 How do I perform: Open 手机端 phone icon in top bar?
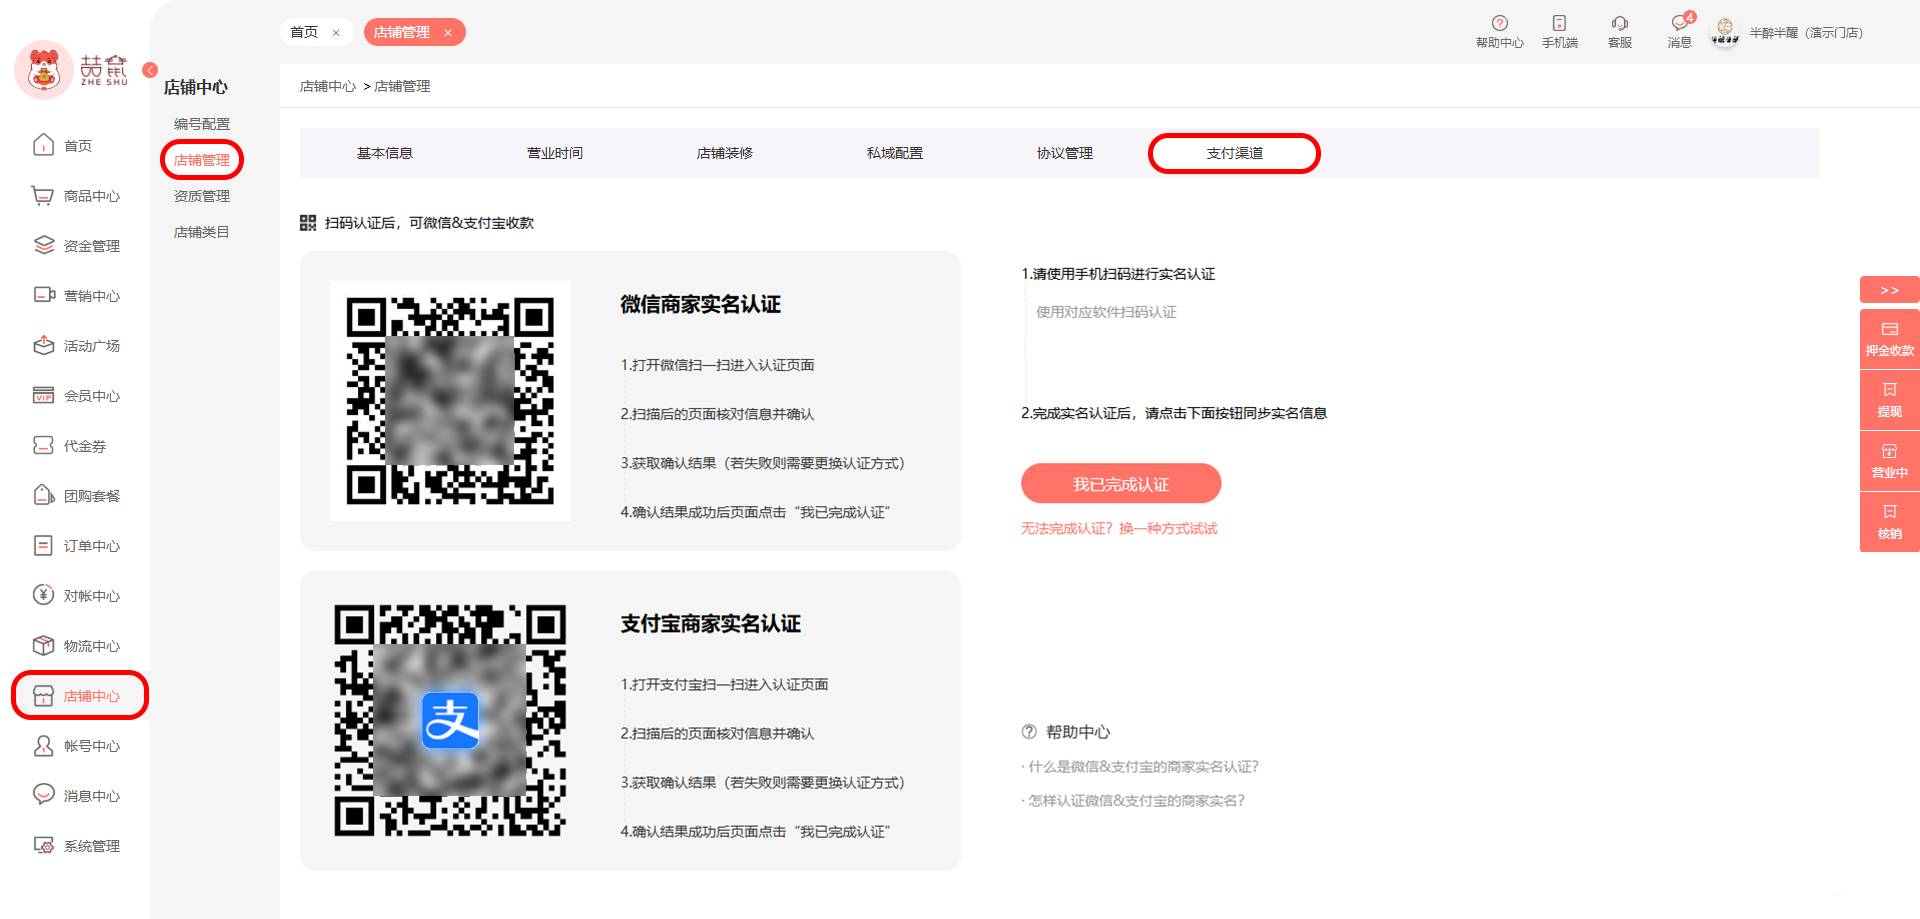tap(1559, 23)
